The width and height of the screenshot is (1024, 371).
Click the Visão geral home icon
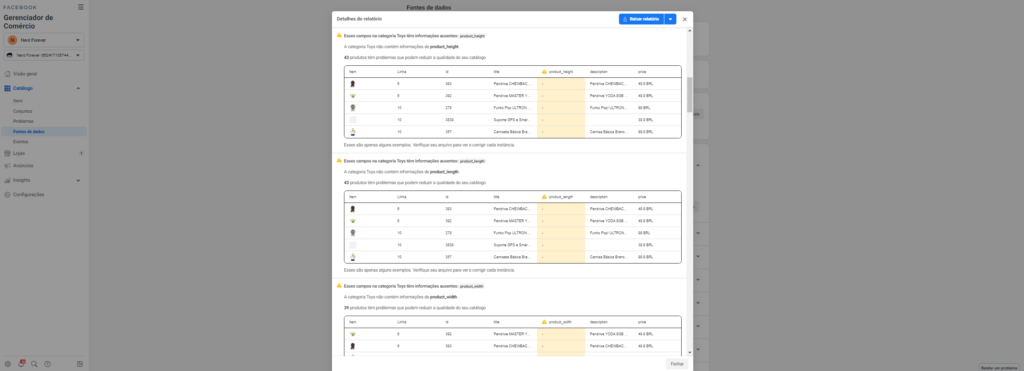click(x=7, y=74)
